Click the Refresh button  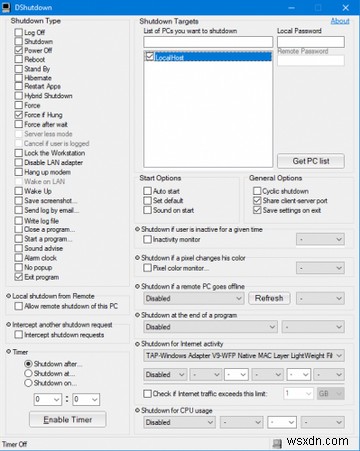point(269,298)
